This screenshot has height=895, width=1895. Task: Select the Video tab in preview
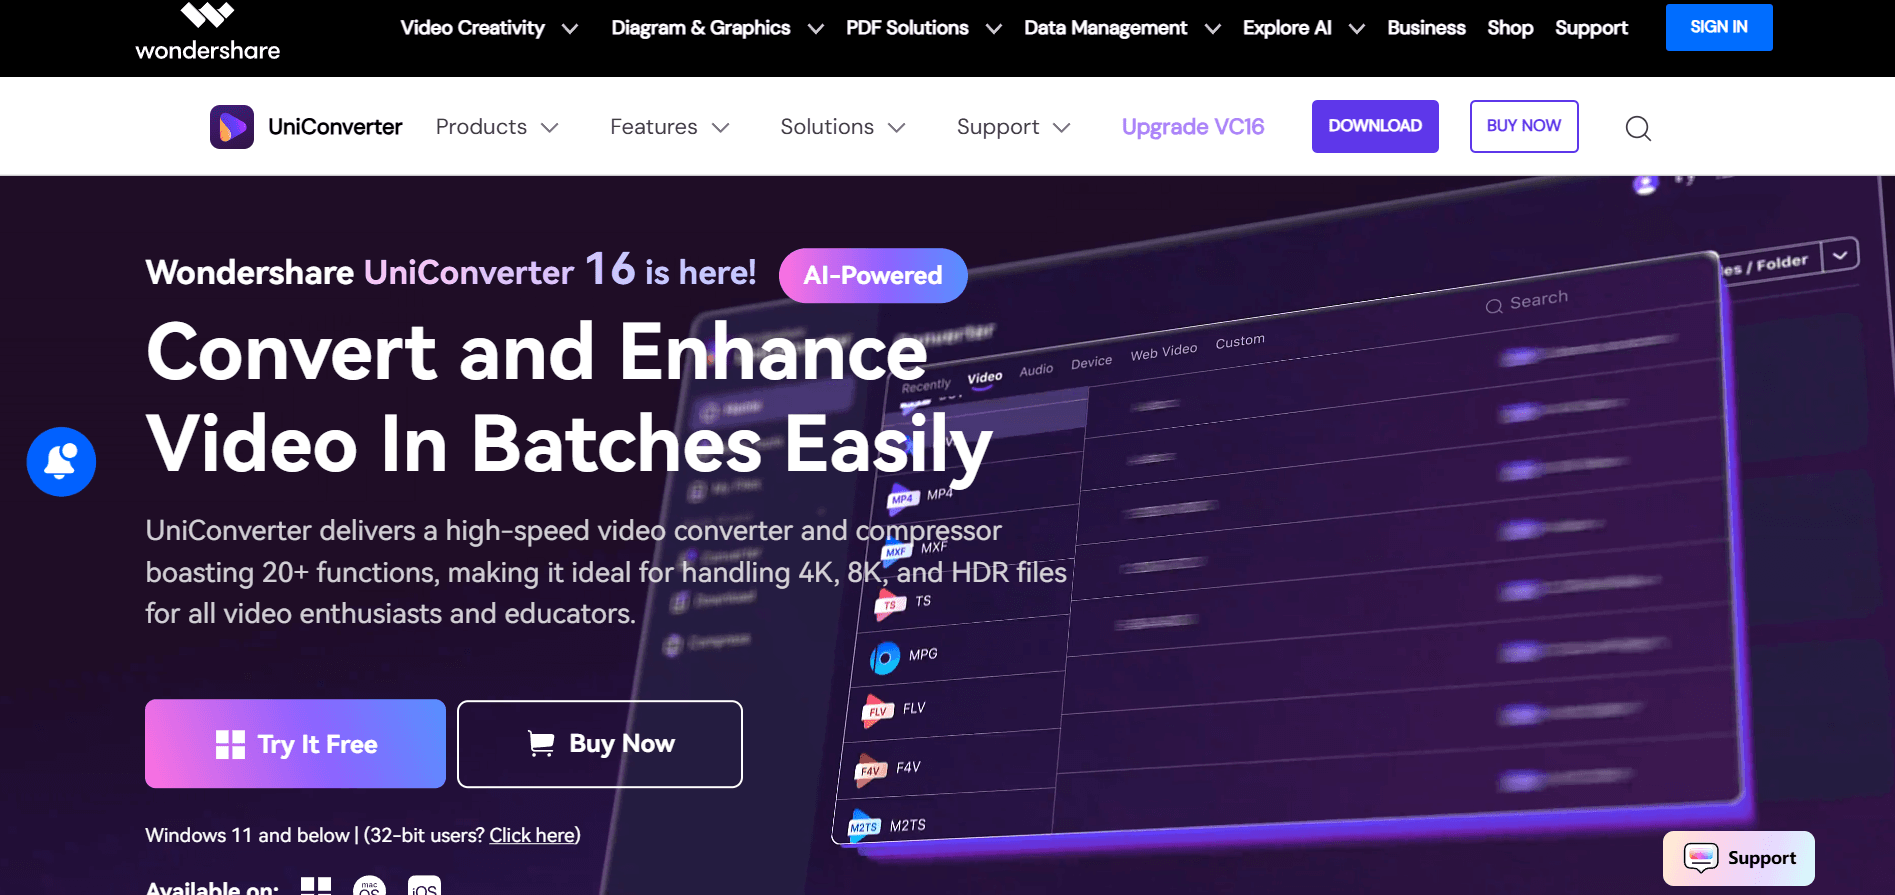point(985,378)
